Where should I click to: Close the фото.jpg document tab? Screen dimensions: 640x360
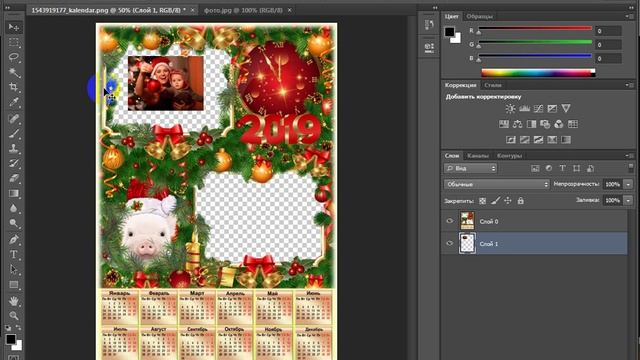click(x=289, y=10)
